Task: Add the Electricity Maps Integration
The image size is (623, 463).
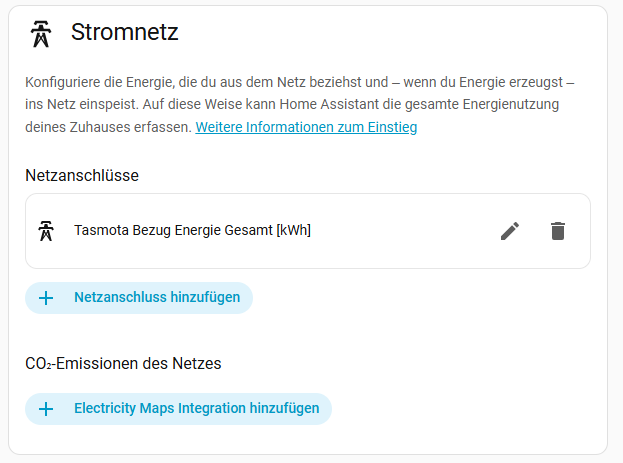Action: (x=178, y=409)
